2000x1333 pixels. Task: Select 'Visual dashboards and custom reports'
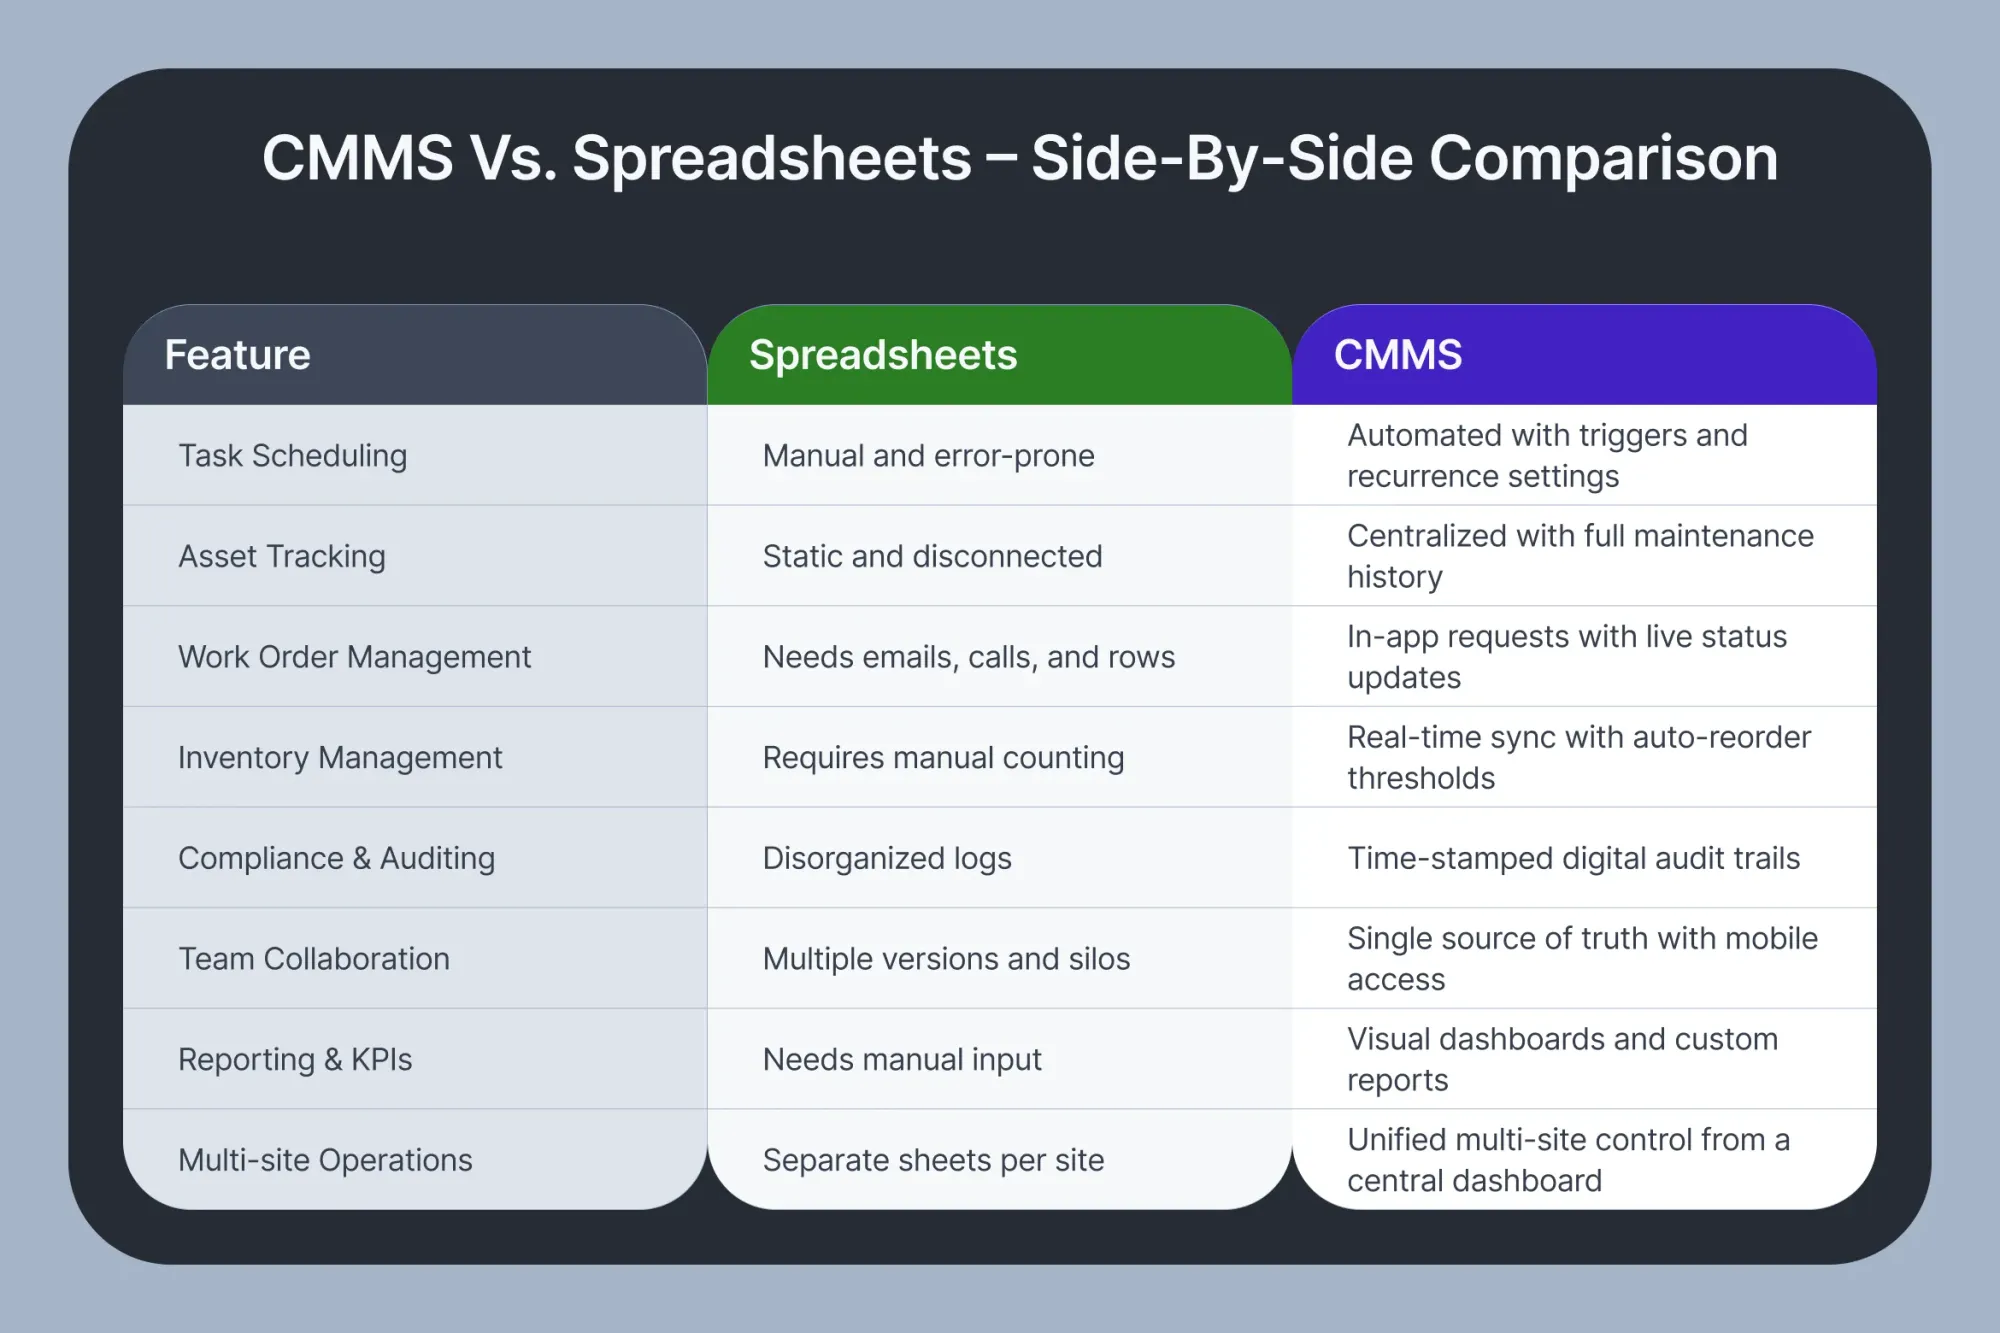(1562, 1059)
